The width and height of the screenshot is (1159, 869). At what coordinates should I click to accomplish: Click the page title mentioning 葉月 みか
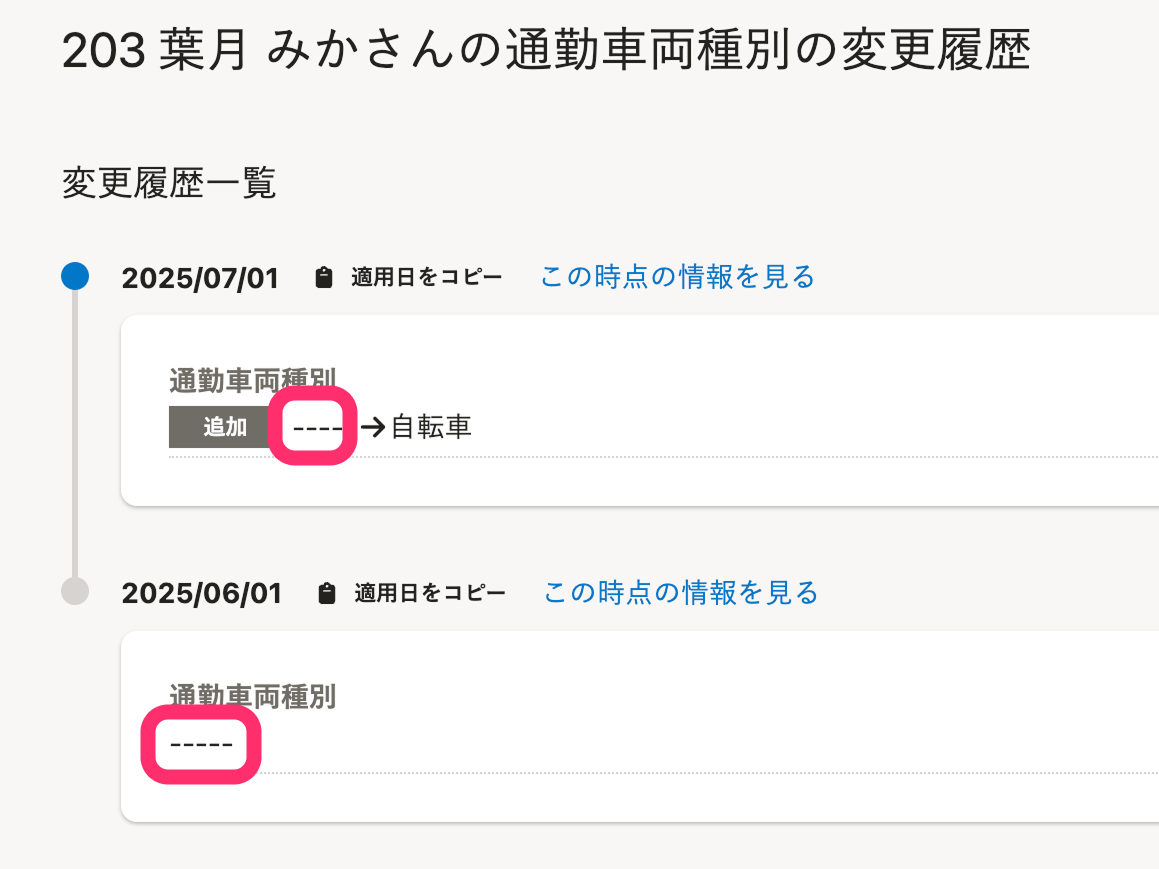click(545, 51)
